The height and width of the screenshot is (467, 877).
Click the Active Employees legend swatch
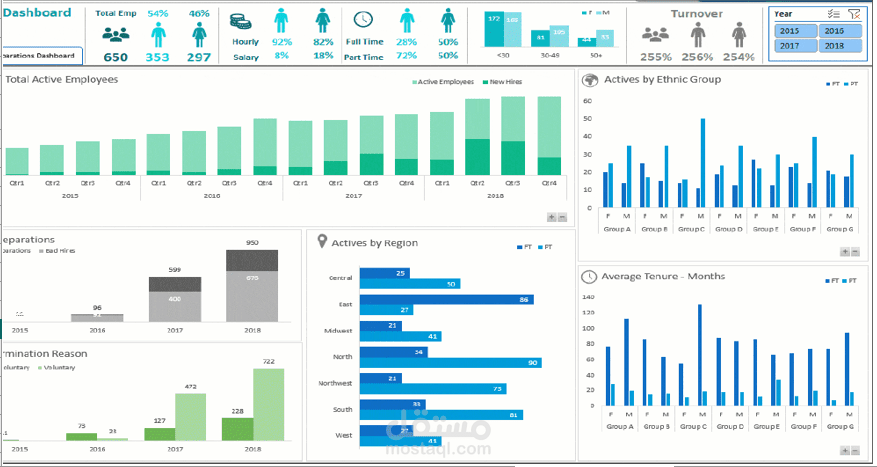coord(414,82)
